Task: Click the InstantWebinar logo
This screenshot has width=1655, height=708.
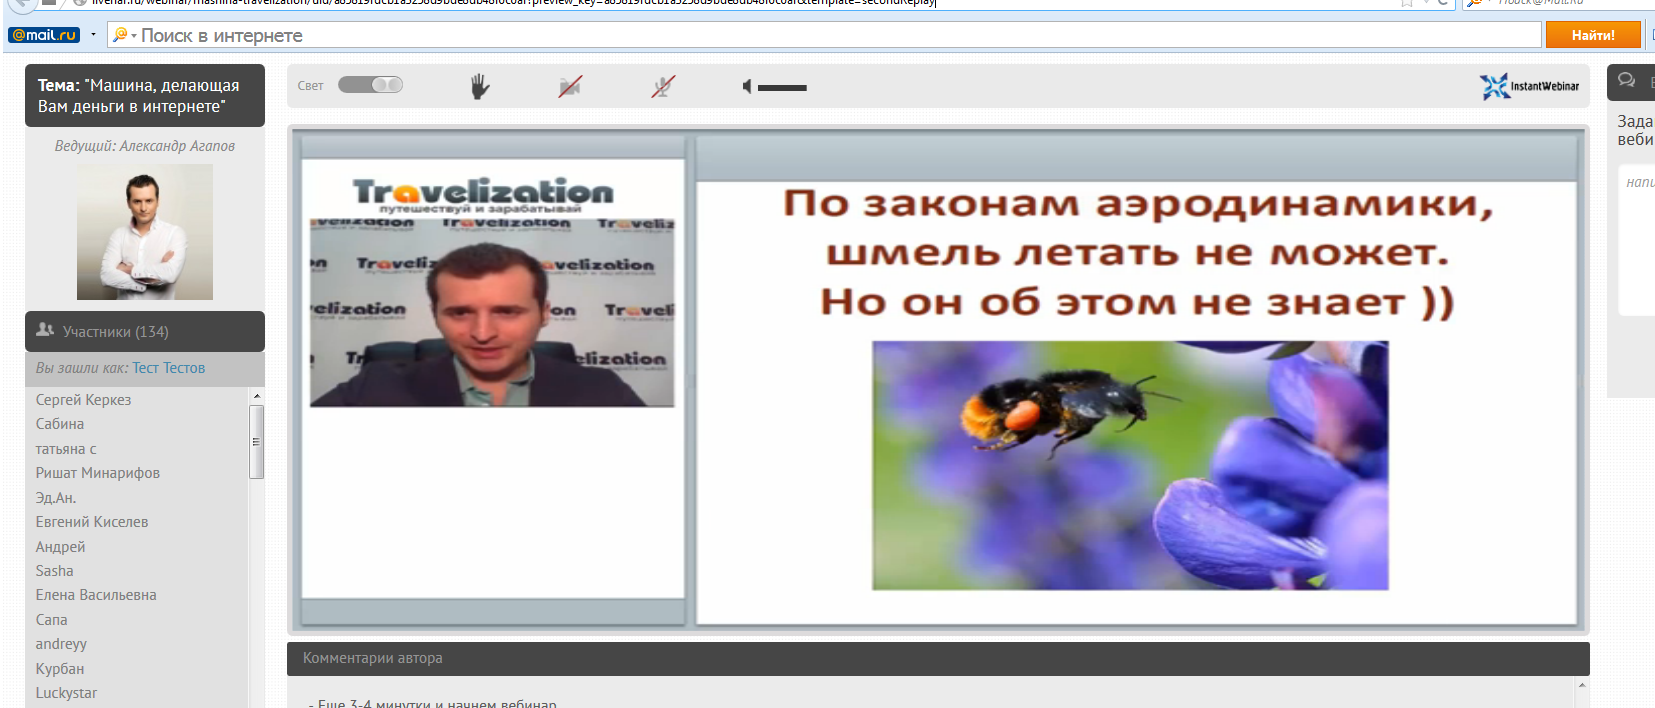Action: point(1529,87)
